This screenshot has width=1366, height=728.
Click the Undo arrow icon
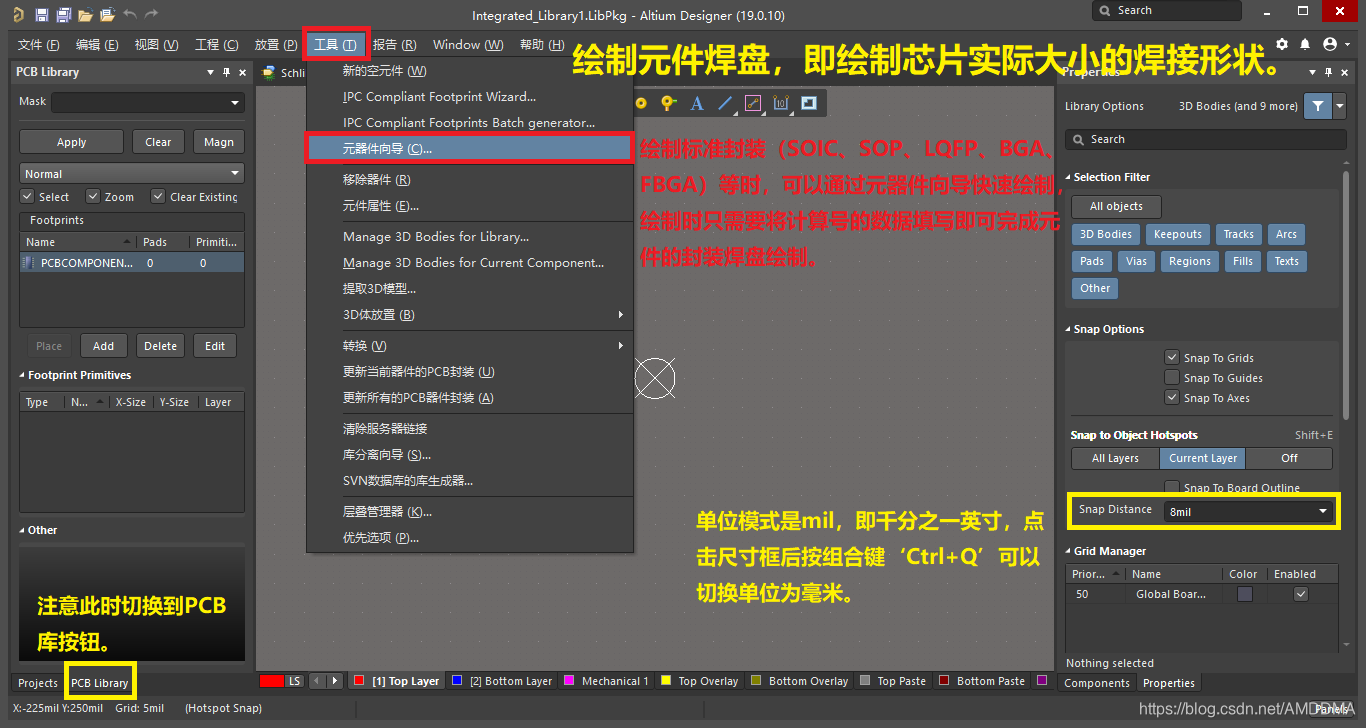coord(130,15)
